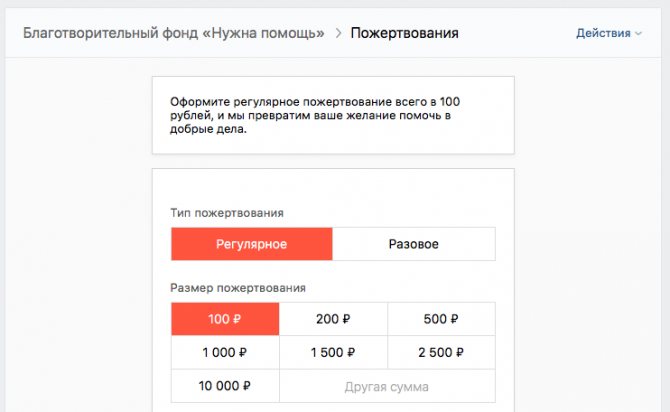Click the ₽ symbol in the 10 000 button
Viewport: 670px width, 412px height.
(x=246, y=386)
